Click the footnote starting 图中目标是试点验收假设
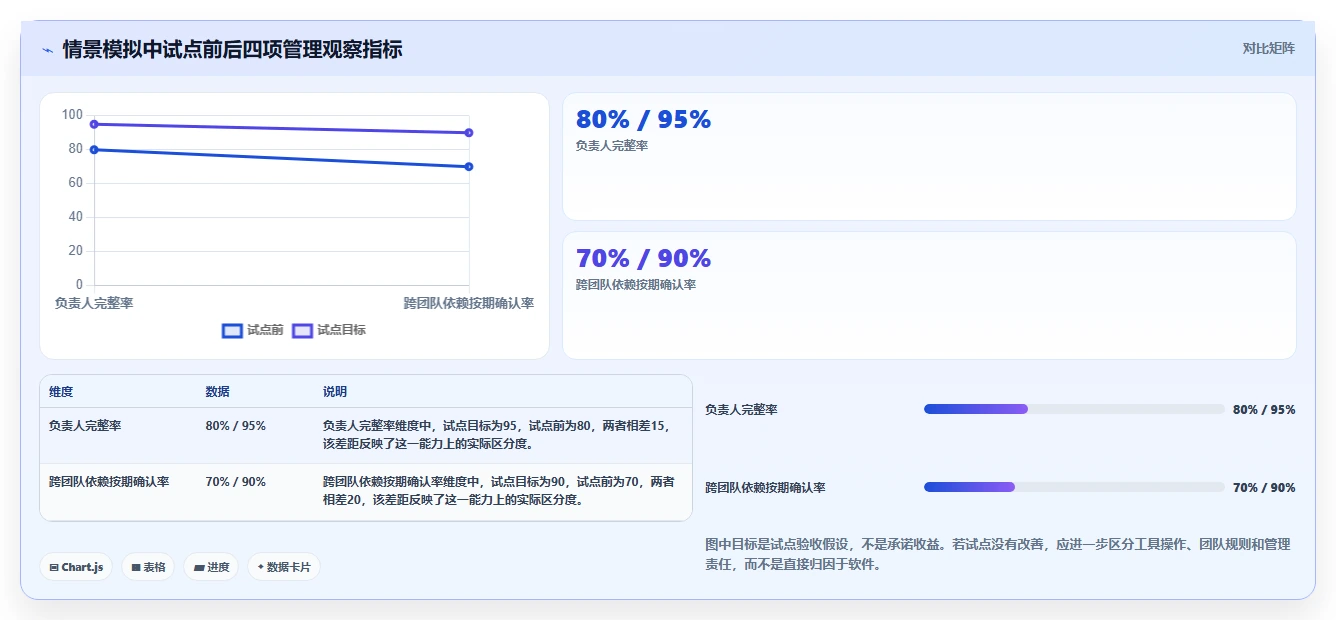This screenshot has width=1336, height=620. click(x=998, y=554)
